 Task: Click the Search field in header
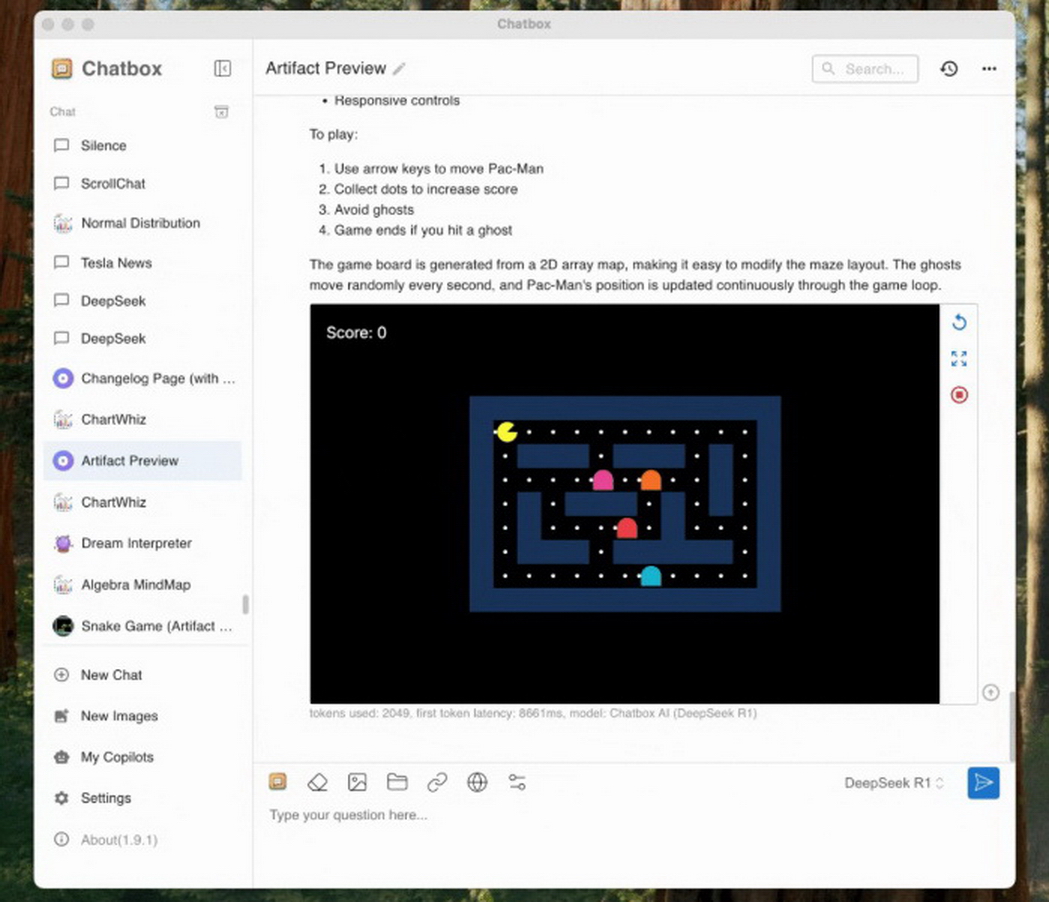point(864,69)
